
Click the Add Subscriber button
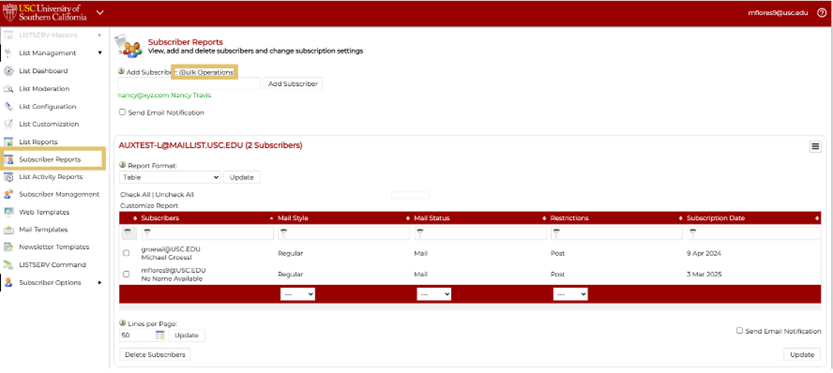(293, 84)
